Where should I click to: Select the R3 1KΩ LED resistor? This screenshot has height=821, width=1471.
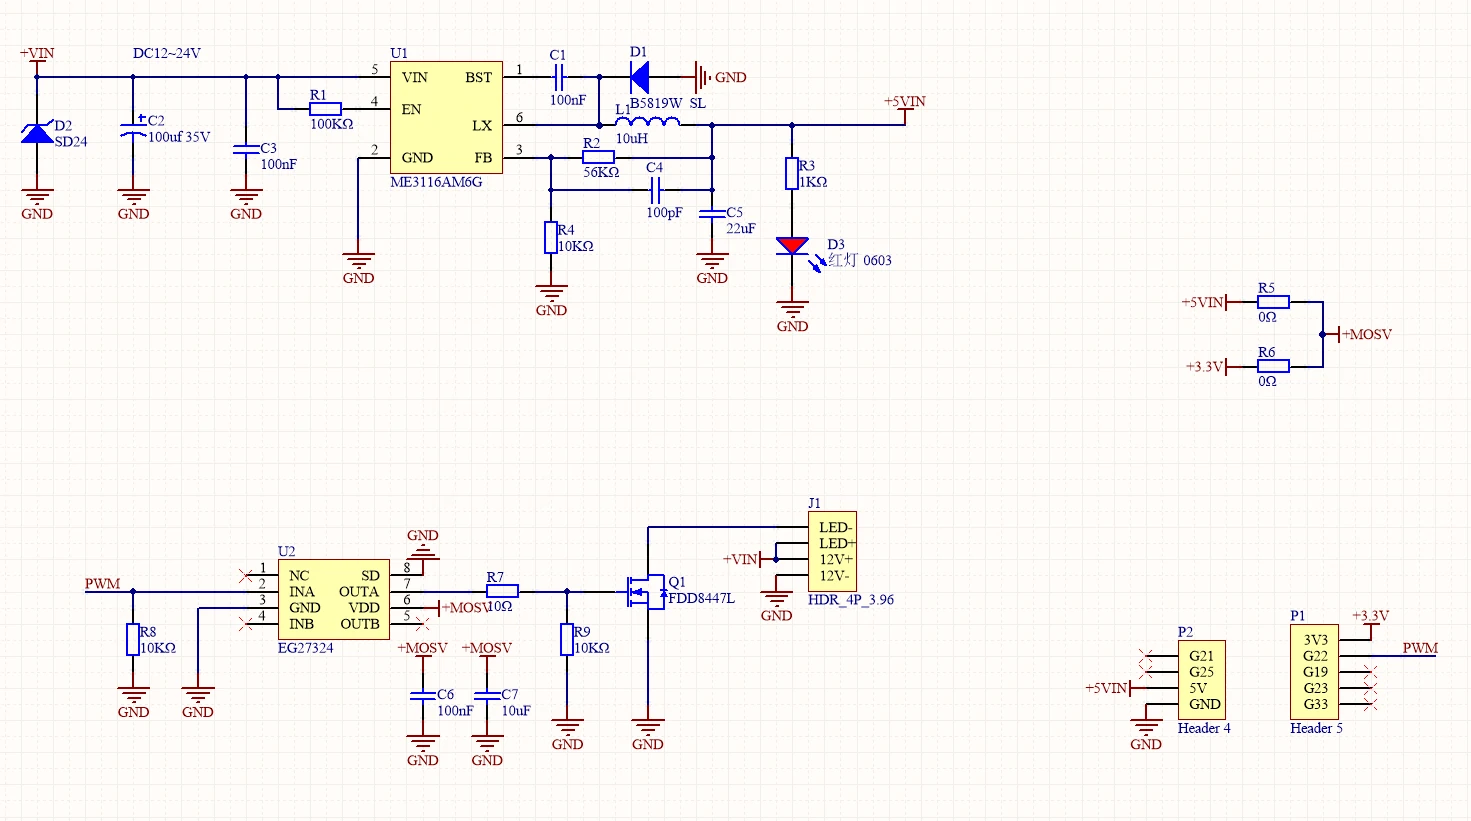[x=792, y=174]
